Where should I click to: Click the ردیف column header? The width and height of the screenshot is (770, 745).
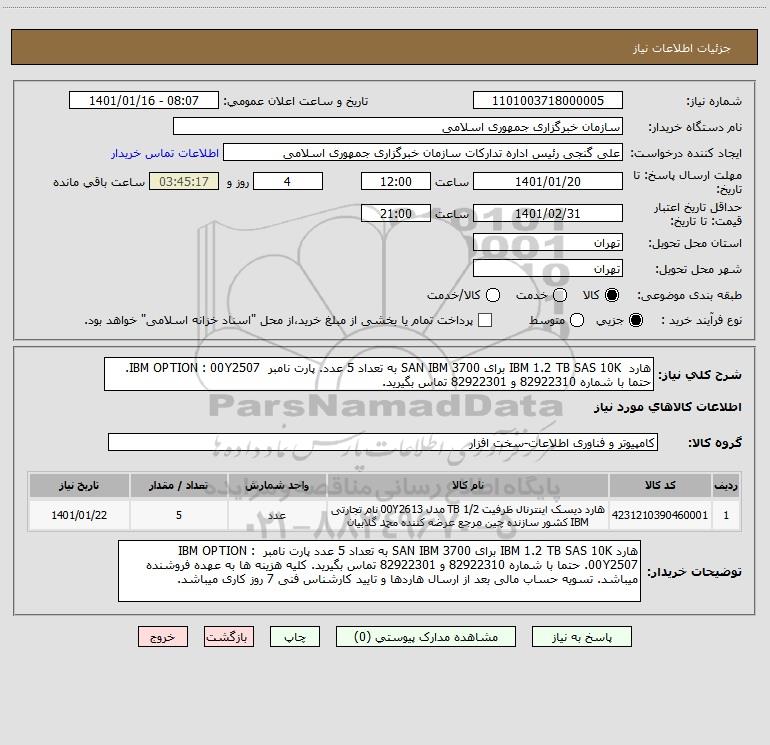click(x=726, y=486)
